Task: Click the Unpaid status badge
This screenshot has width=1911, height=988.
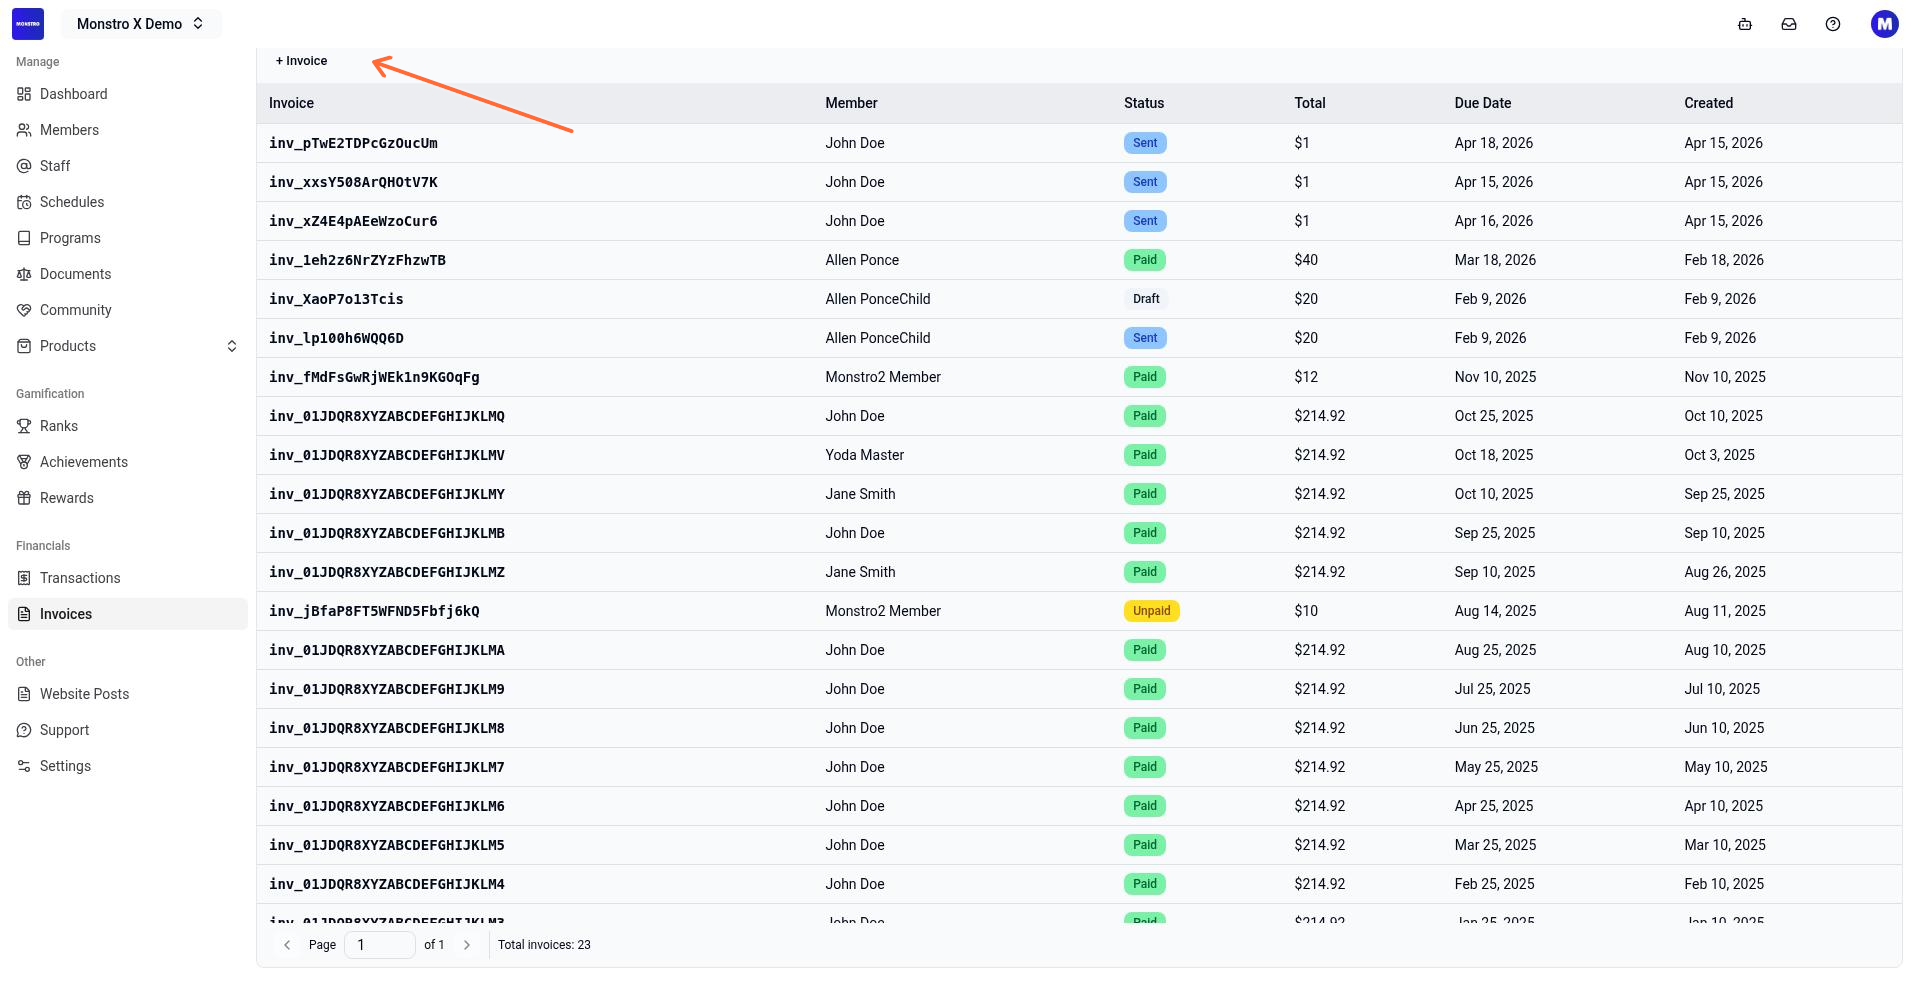Action: (x=1151, y=611)
